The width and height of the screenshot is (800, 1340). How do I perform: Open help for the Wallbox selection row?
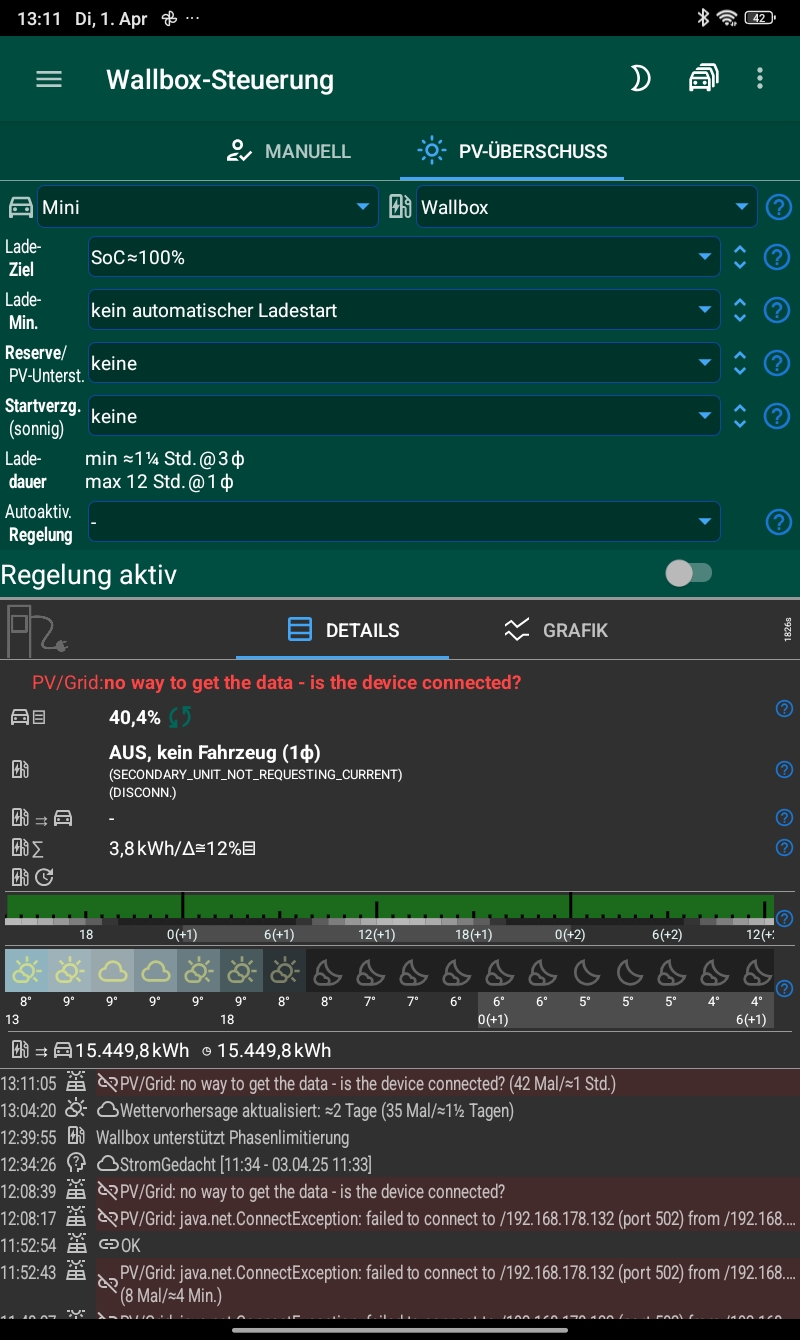point(778,207)
